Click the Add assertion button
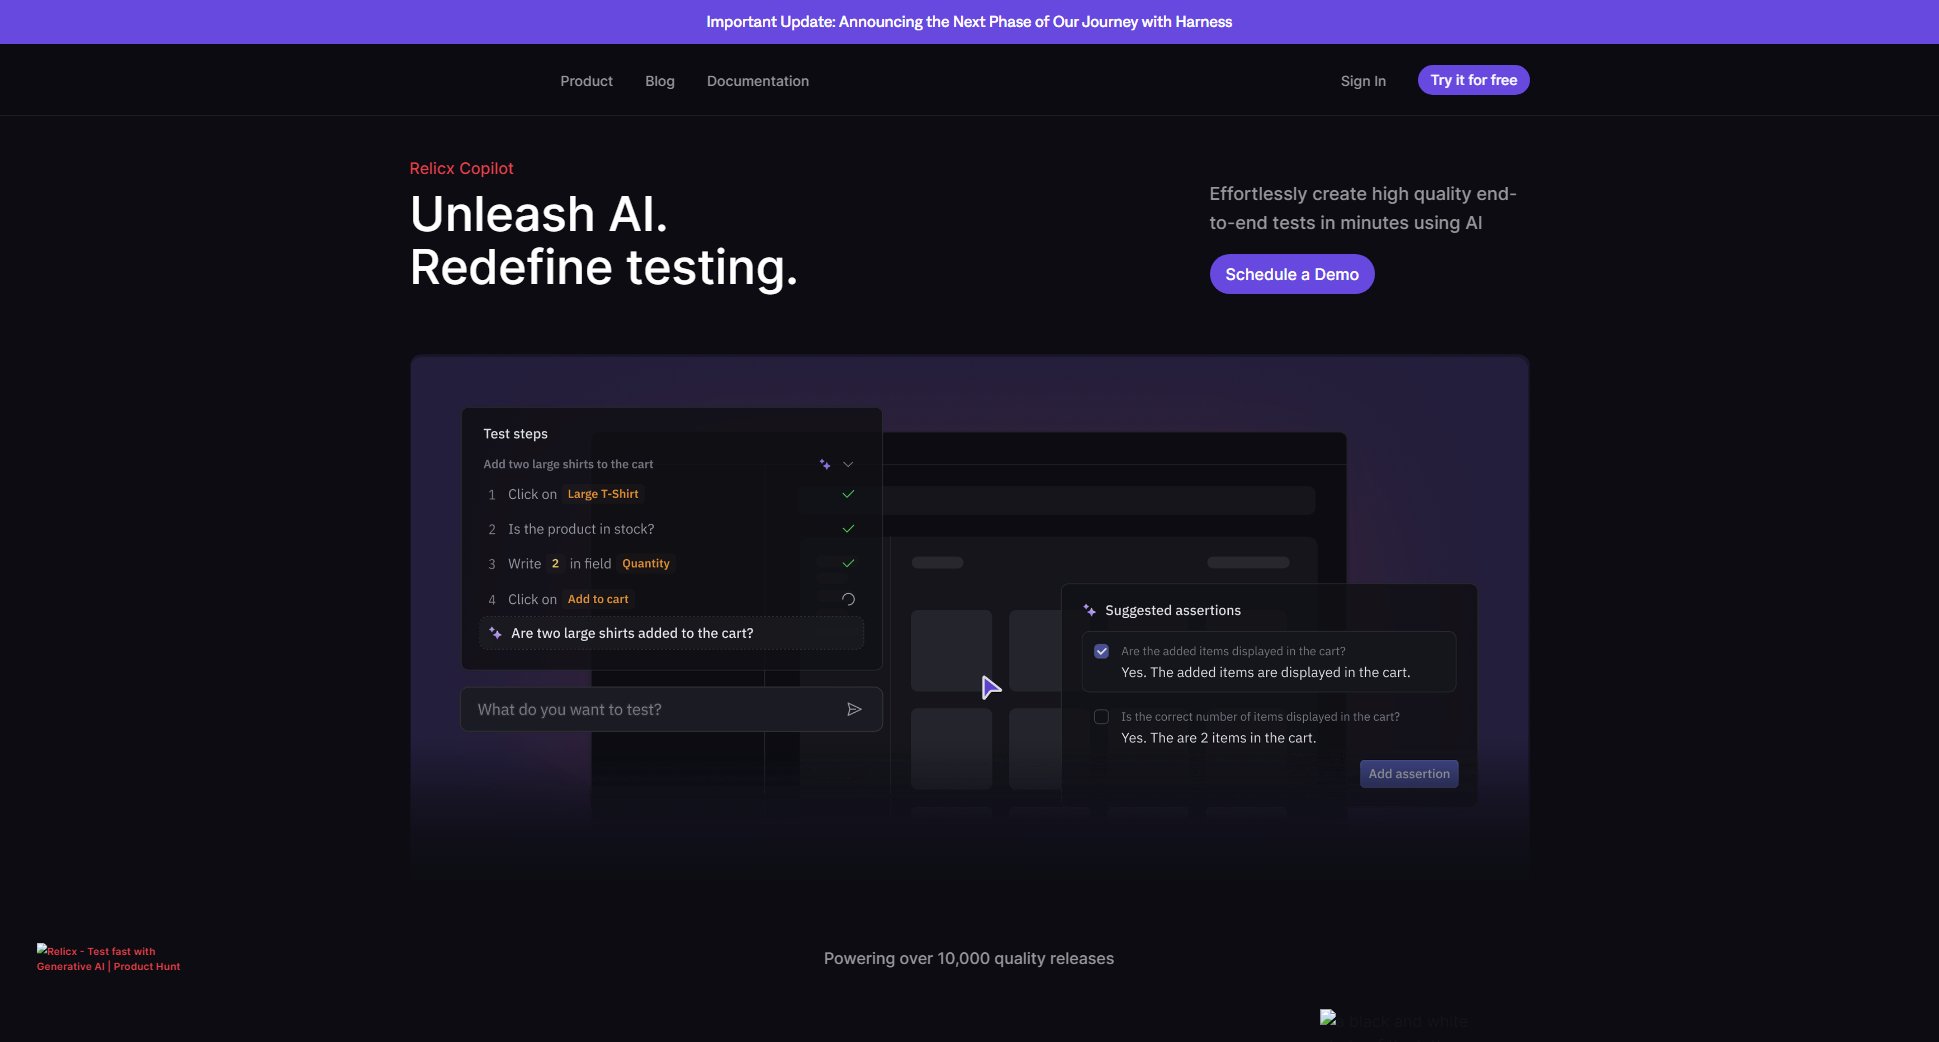Screen dimensions: 1939x1042 click(1408, 774)
